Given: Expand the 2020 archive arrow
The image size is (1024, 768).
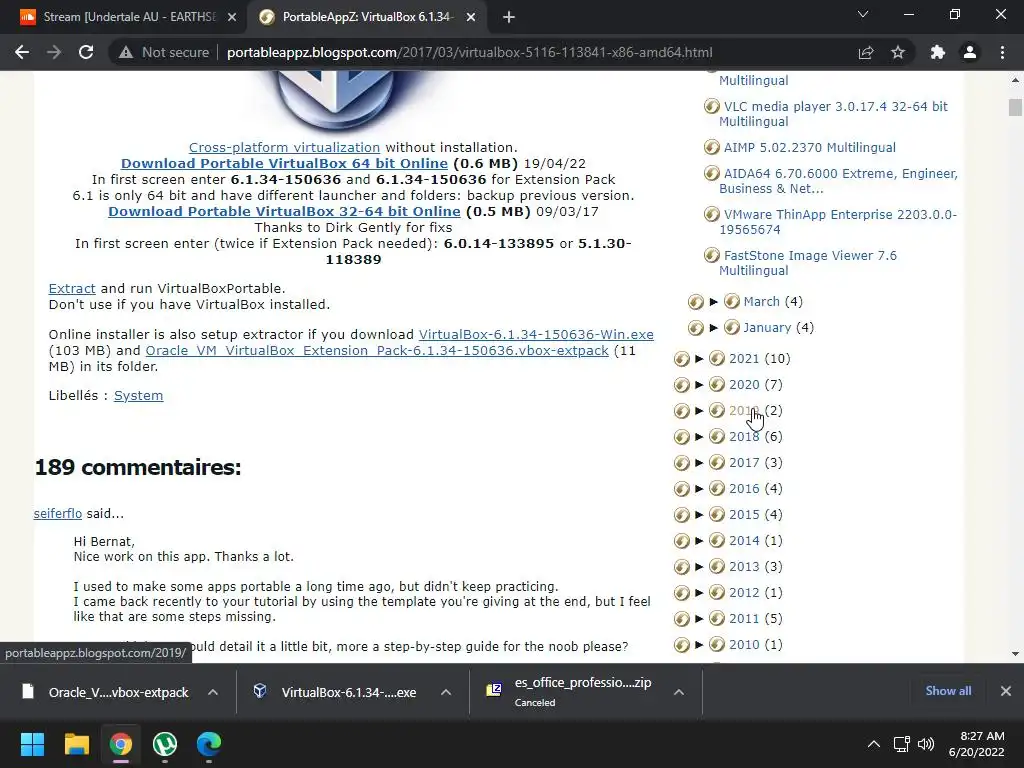Looking at the screenshot, I should coord(699,385).
